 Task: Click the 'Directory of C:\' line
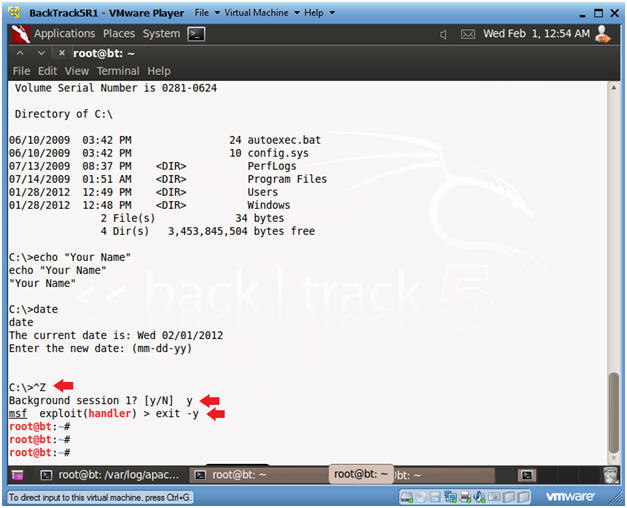click(64, 114)
